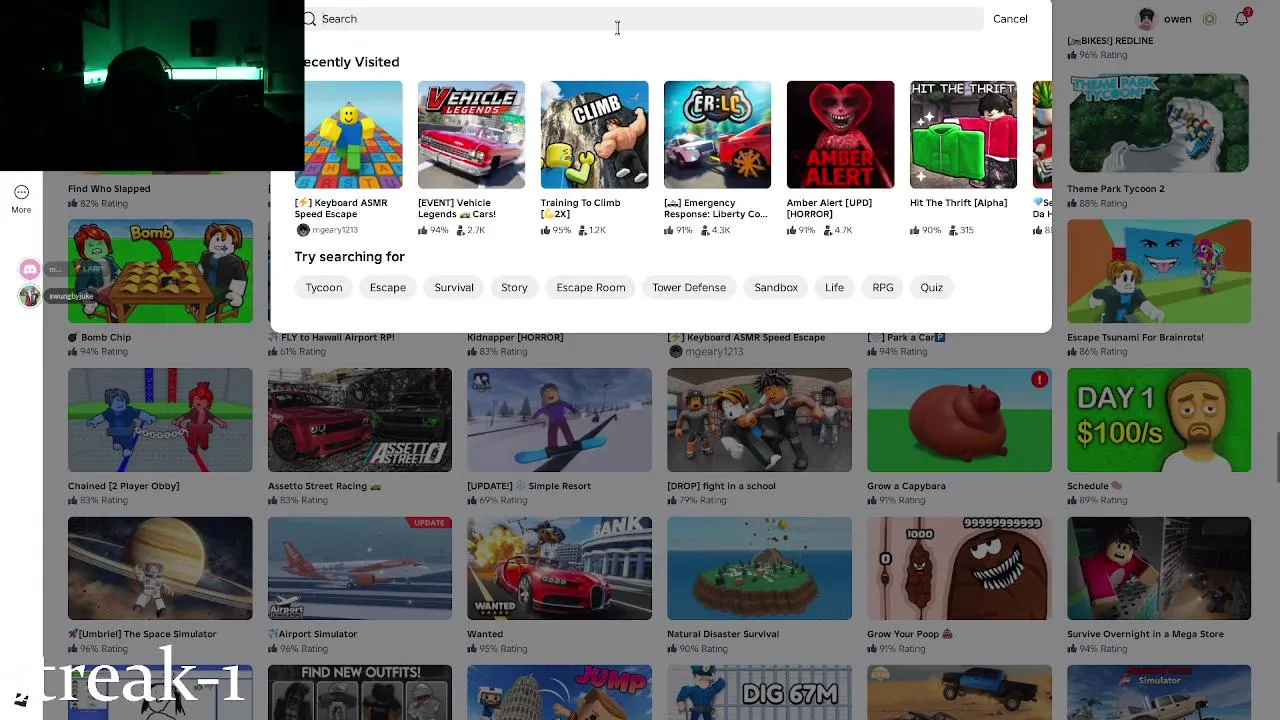Viewport: 1280px width, 720px height.
Task: Click the Discord icon in sidebar
Action: pos(30,269)
